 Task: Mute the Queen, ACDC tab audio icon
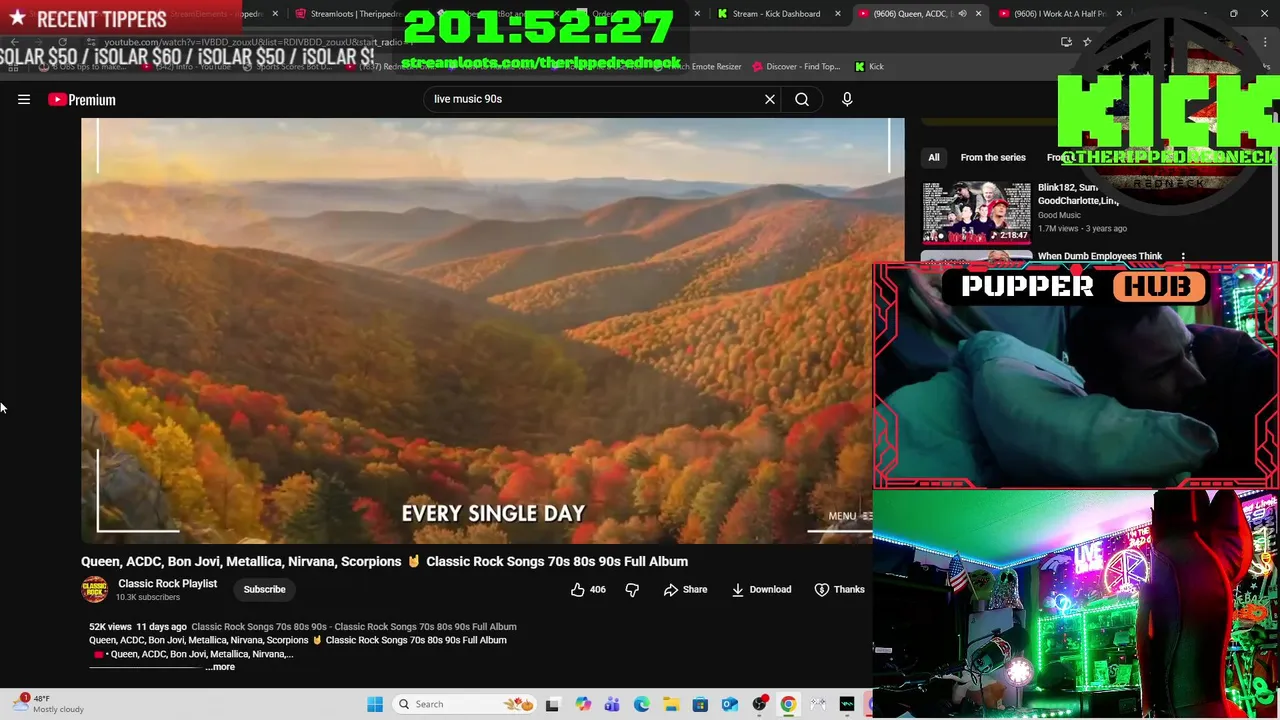962,14
